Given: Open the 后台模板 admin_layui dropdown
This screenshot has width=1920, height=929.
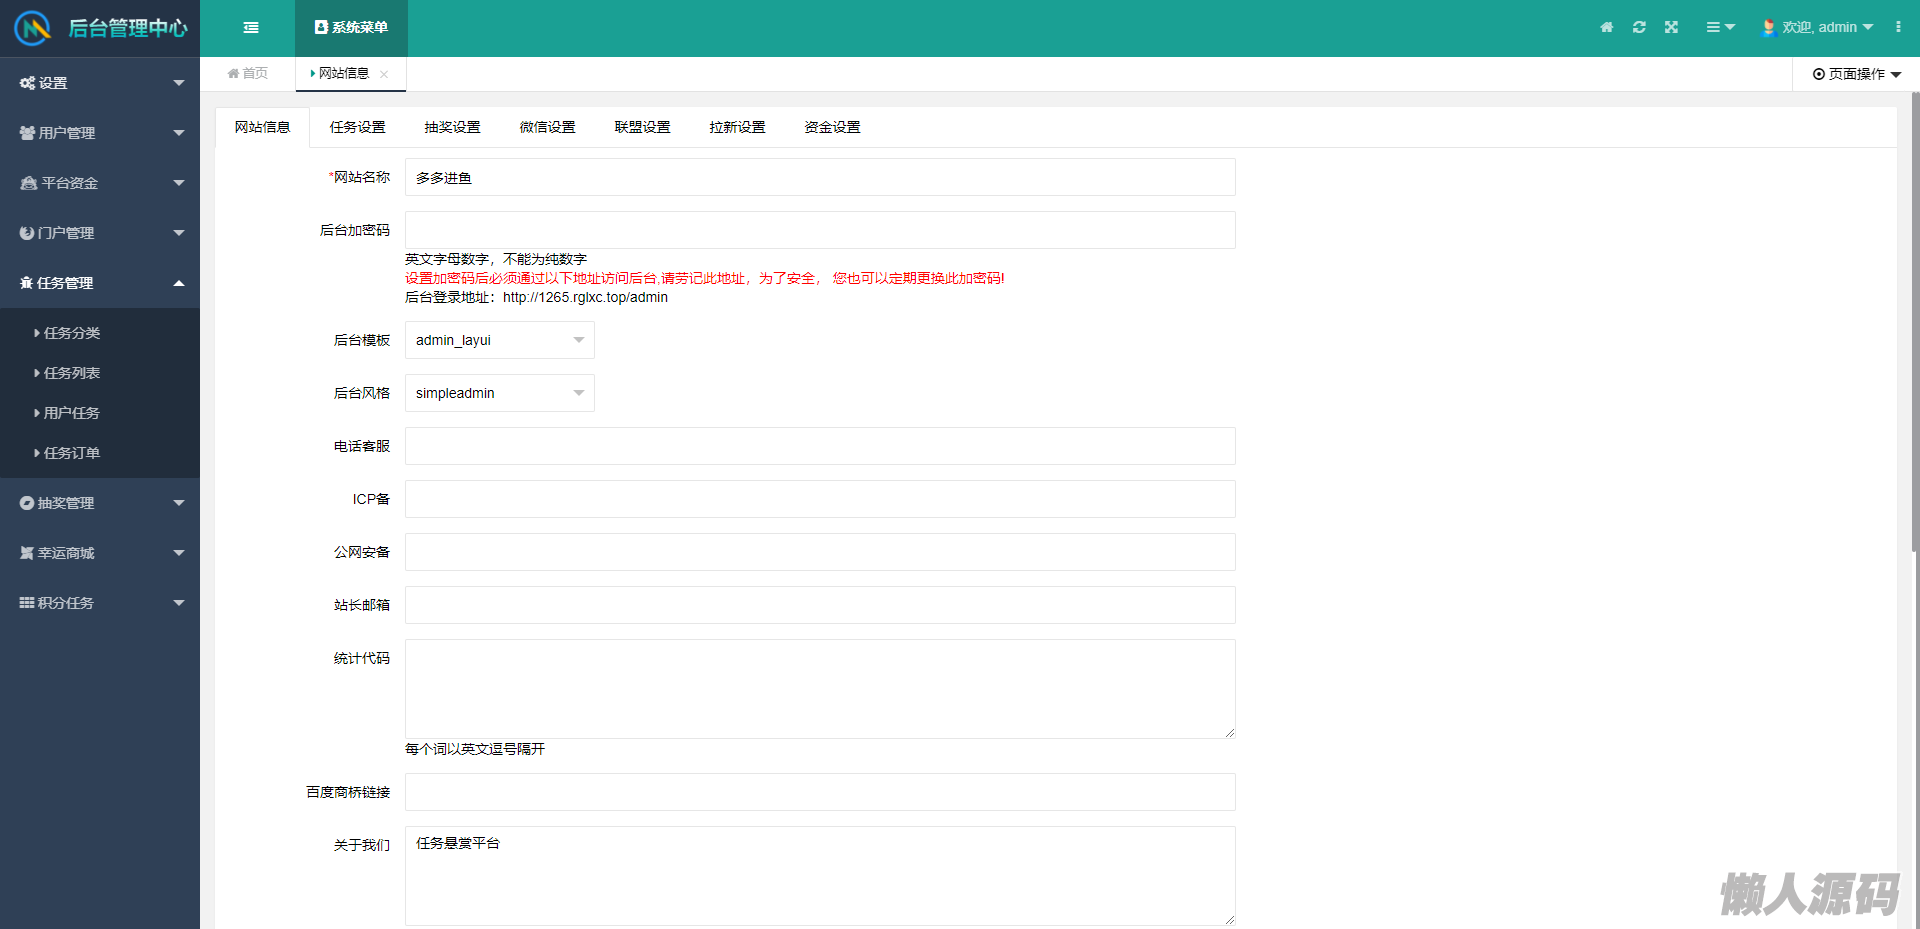Looking at the screenshot, I should 499,340.
